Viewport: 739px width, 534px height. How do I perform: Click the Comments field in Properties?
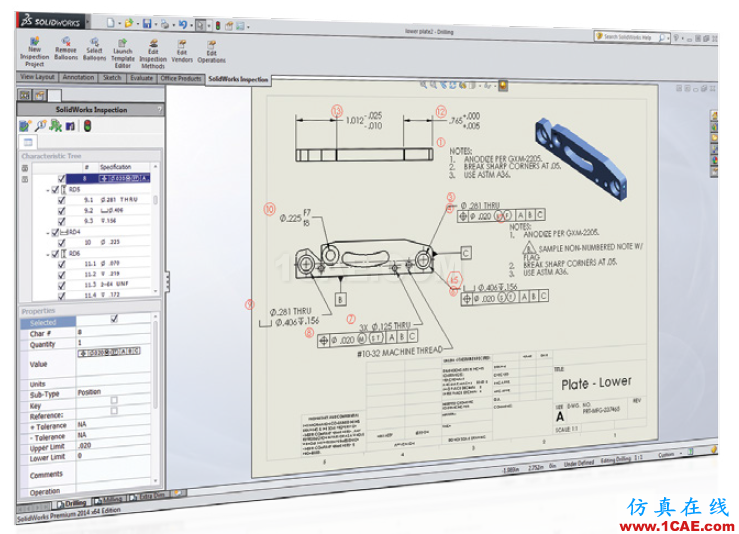tap(114, 472)
